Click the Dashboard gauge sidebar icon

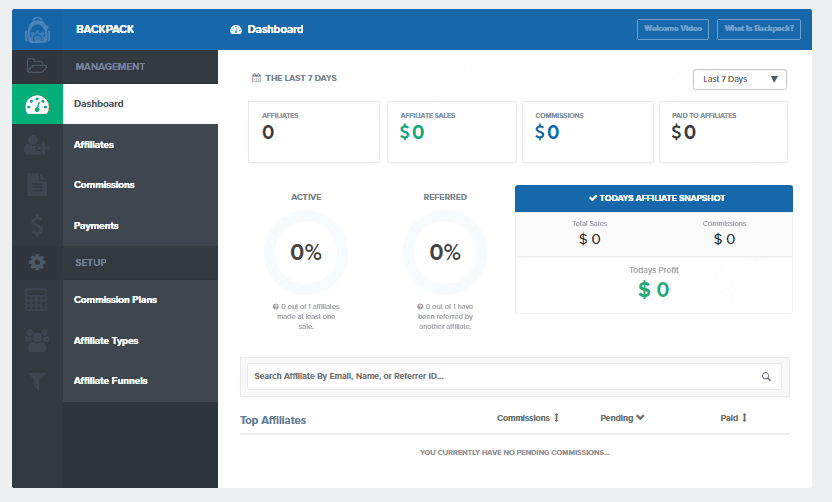pyautogui.click(x=37, y=105)
